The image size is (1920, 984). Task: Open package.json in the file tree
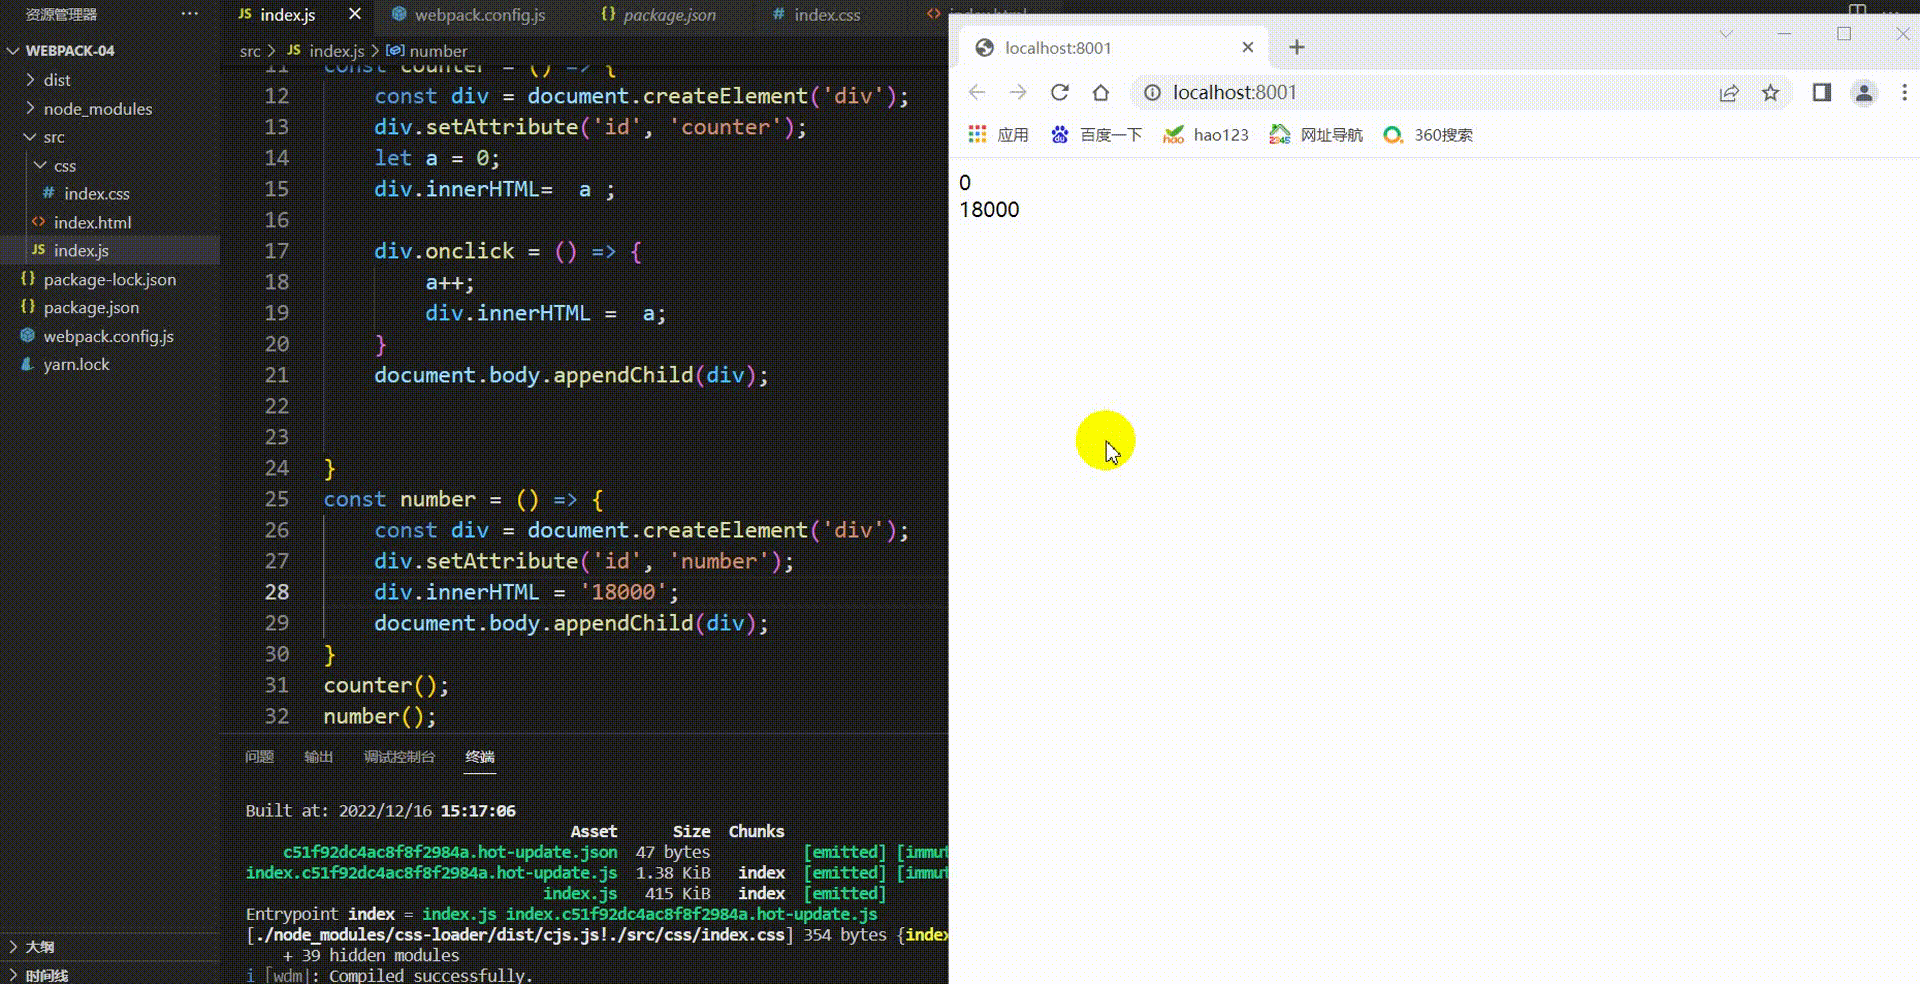coord(91,307)
